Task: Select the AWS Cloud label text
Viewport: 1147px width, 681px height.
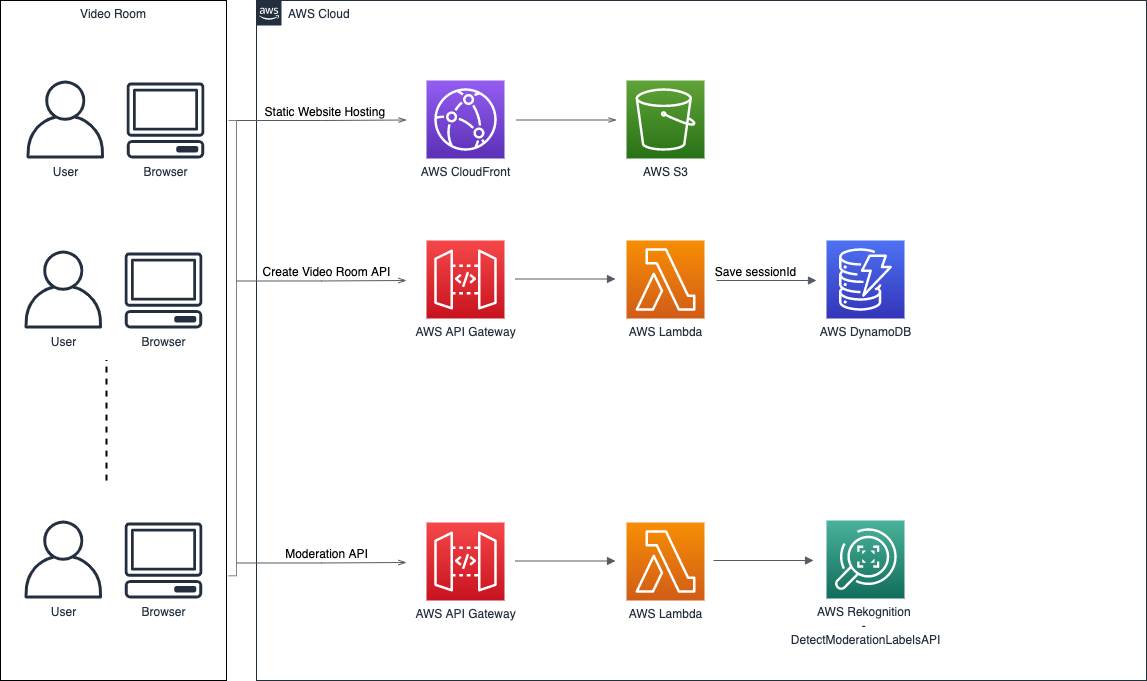Action: [x=318, y=14]
